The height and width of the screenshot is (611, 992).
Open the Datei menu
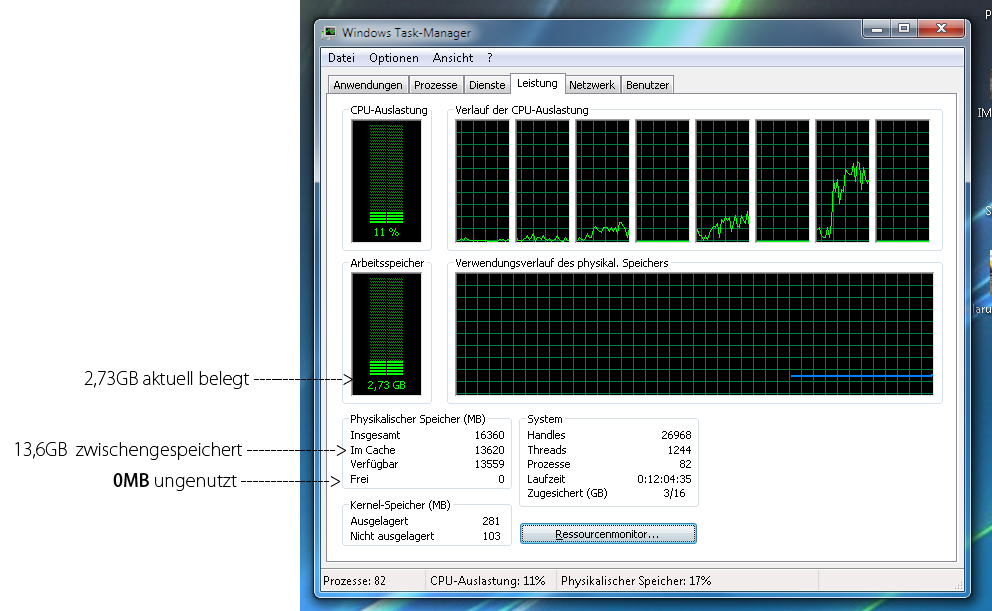pos(341,57)
